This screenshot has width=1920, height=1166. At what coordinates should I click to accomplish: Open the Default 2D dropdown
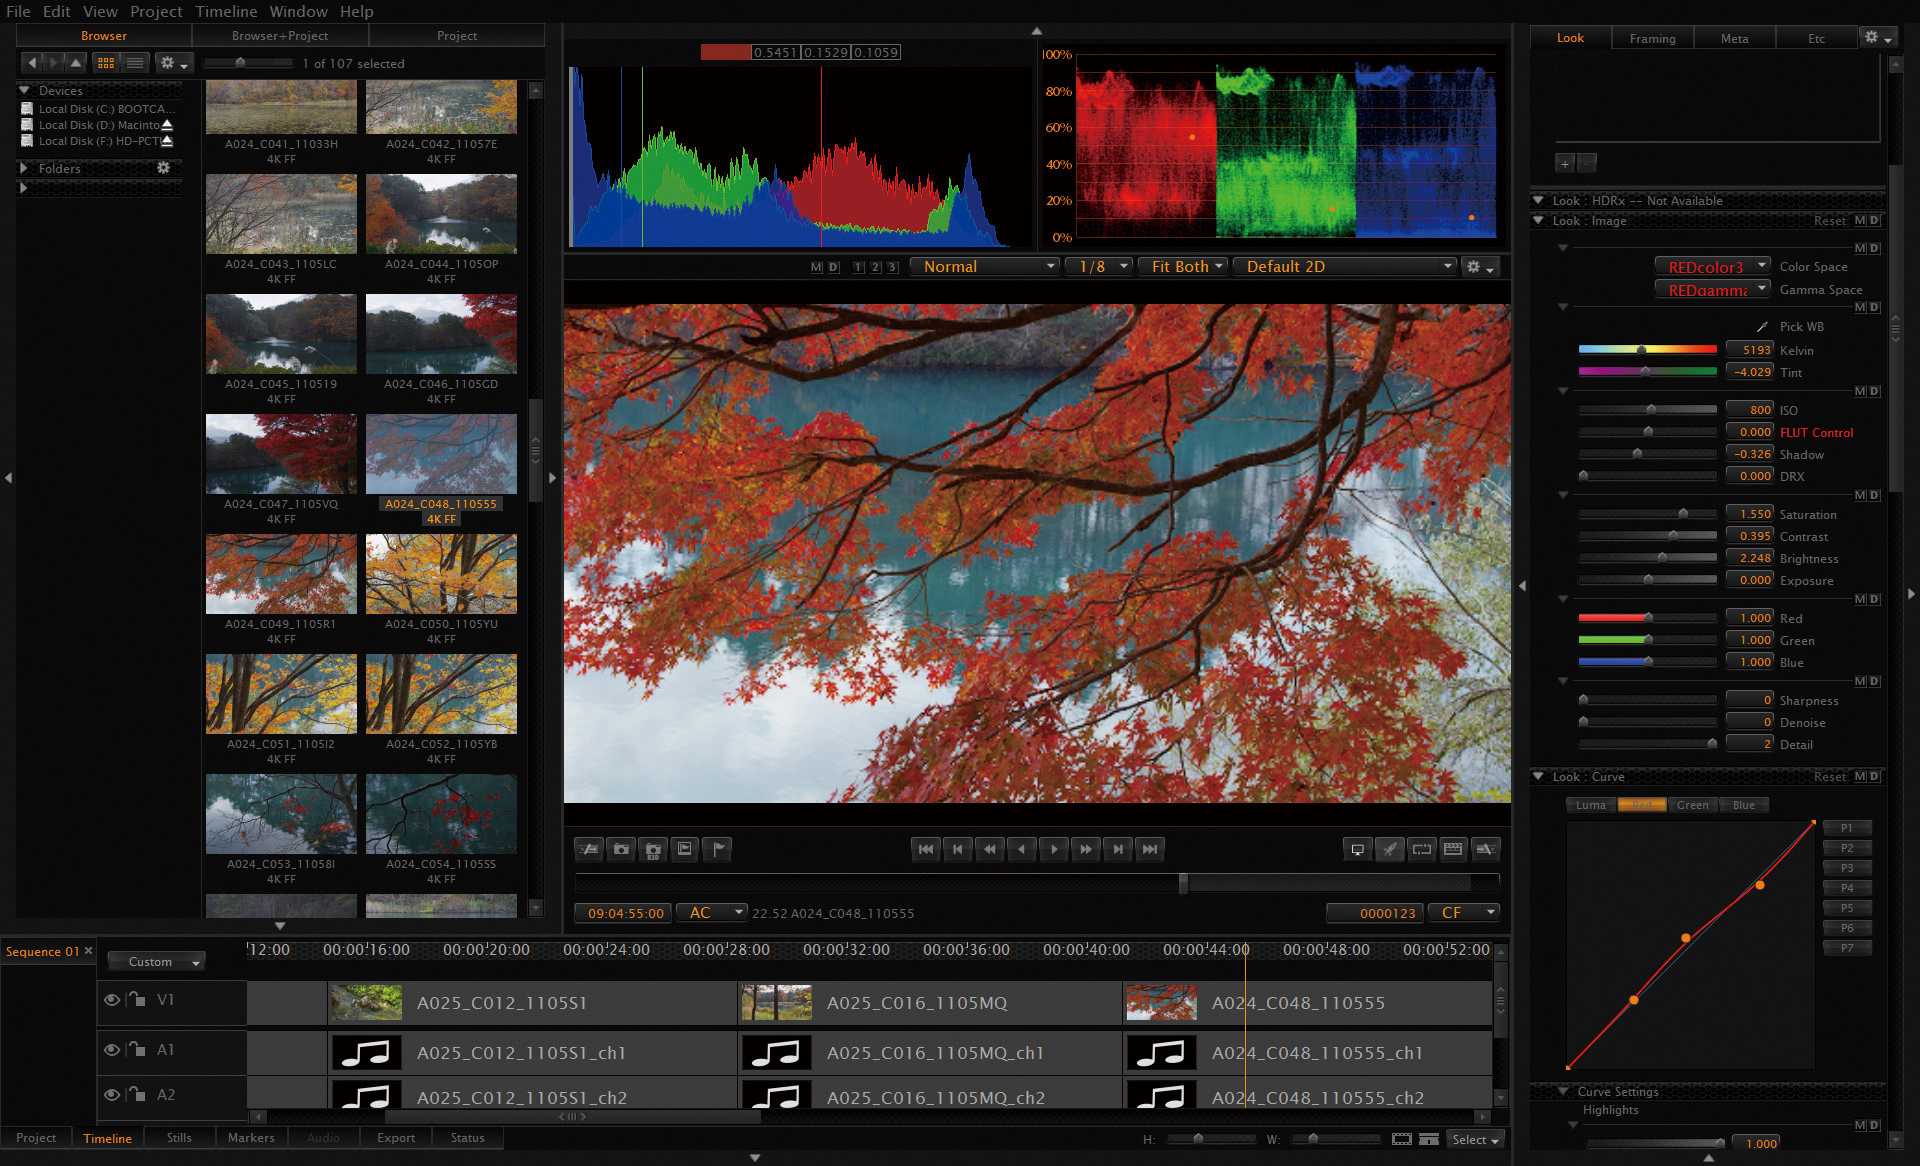(1345, 266)
